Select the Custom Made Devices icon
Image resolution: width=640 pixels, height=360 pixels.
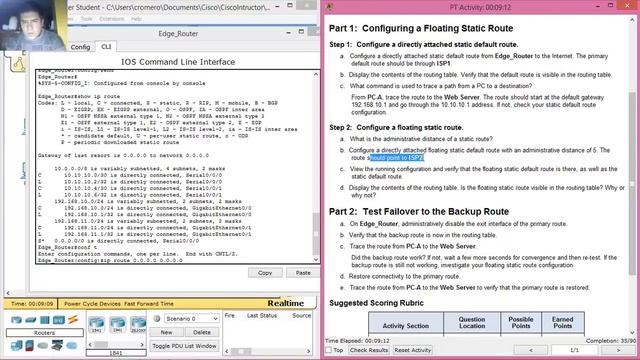point(57,345)
